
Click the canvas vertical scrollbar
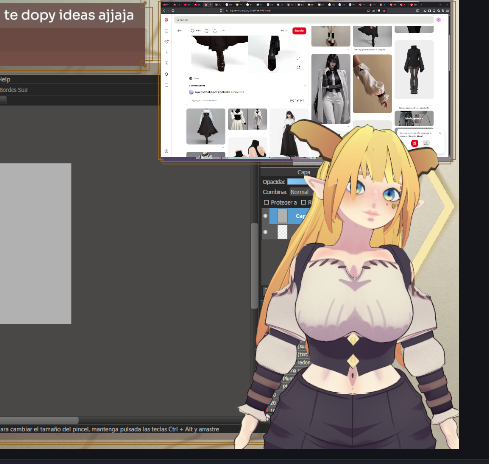(x=254, y=266)
